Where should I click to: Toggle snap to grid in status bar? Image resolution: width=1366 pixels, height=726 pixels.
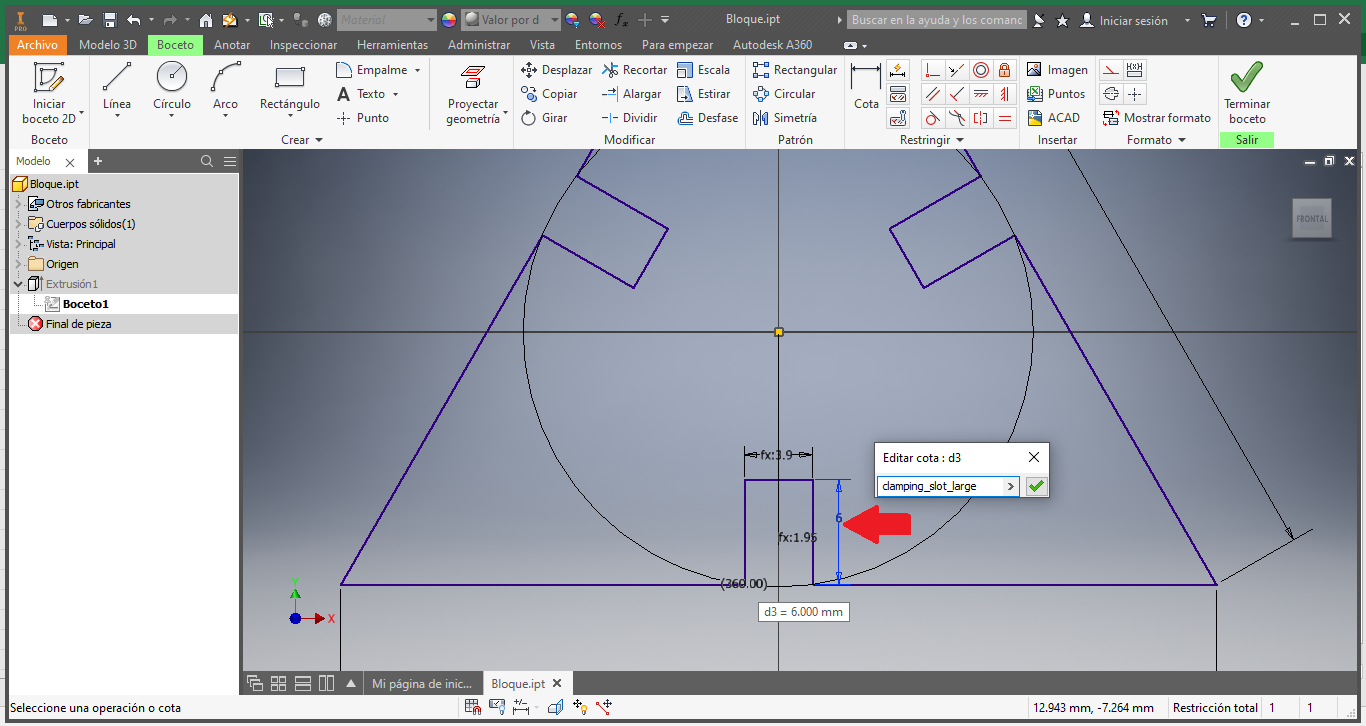pyautogui.click(x=473, y=707)
